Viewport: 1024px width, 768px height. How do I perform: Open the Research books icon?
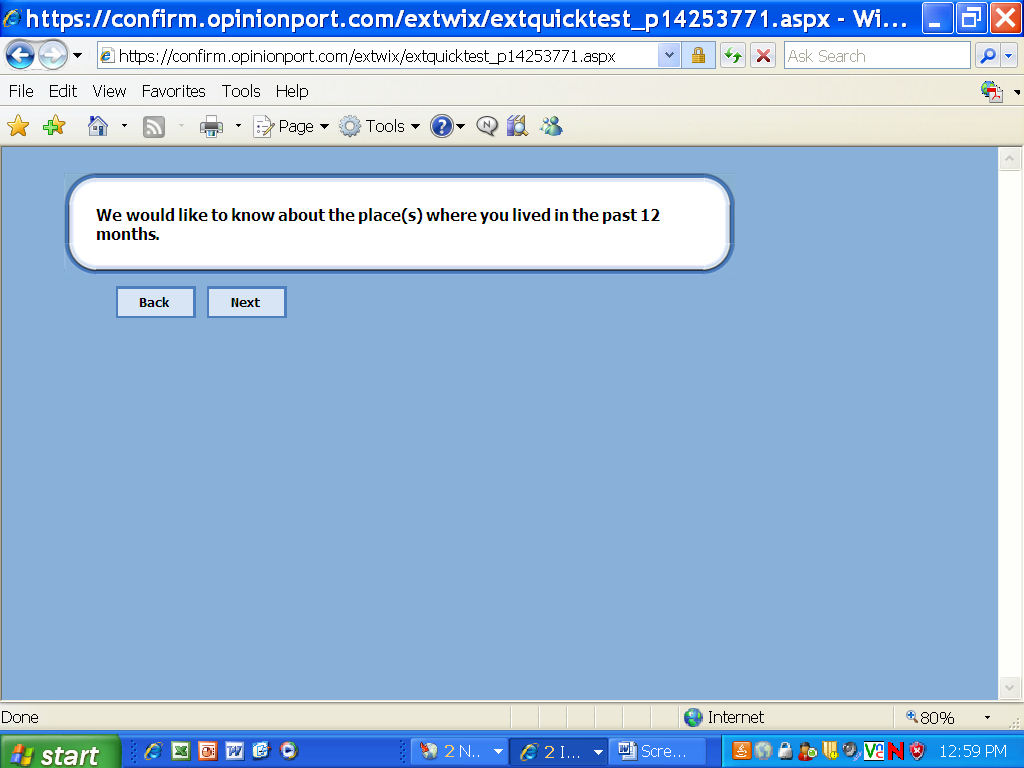click(517, 125)
